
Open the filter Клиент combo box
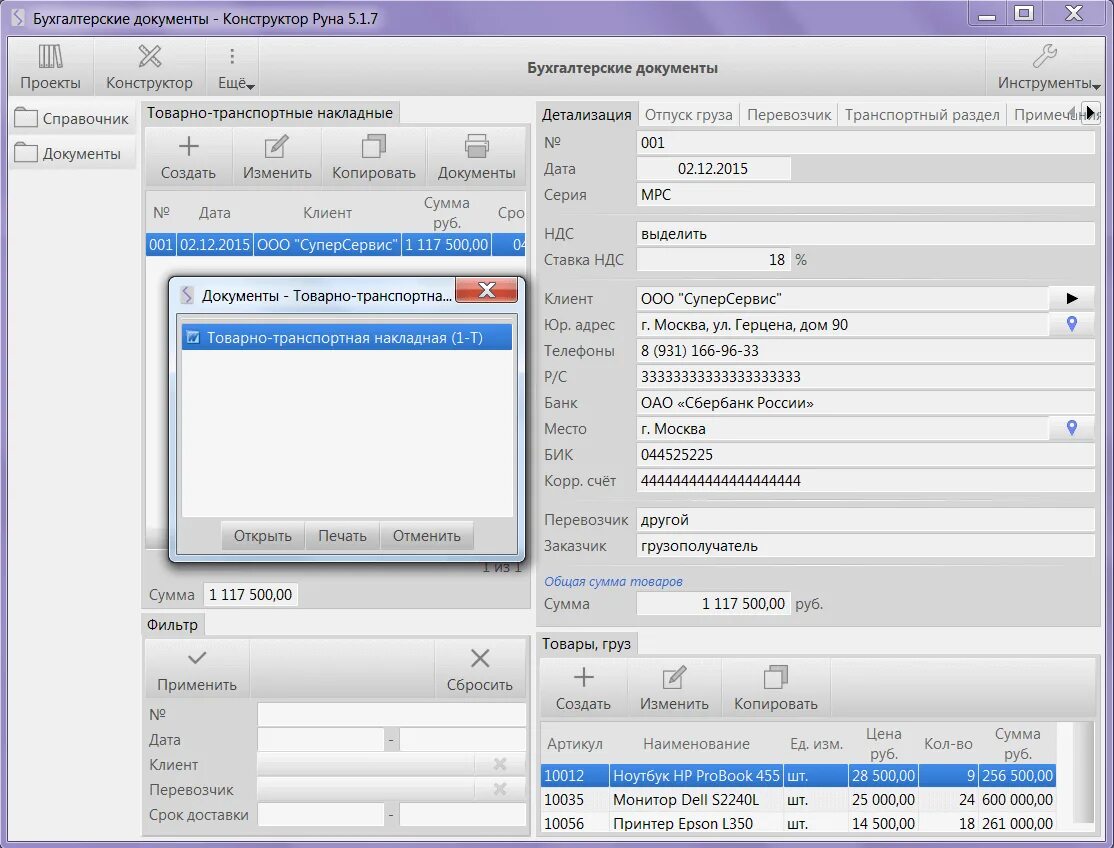pyautogui.click(x=366, y=764)
